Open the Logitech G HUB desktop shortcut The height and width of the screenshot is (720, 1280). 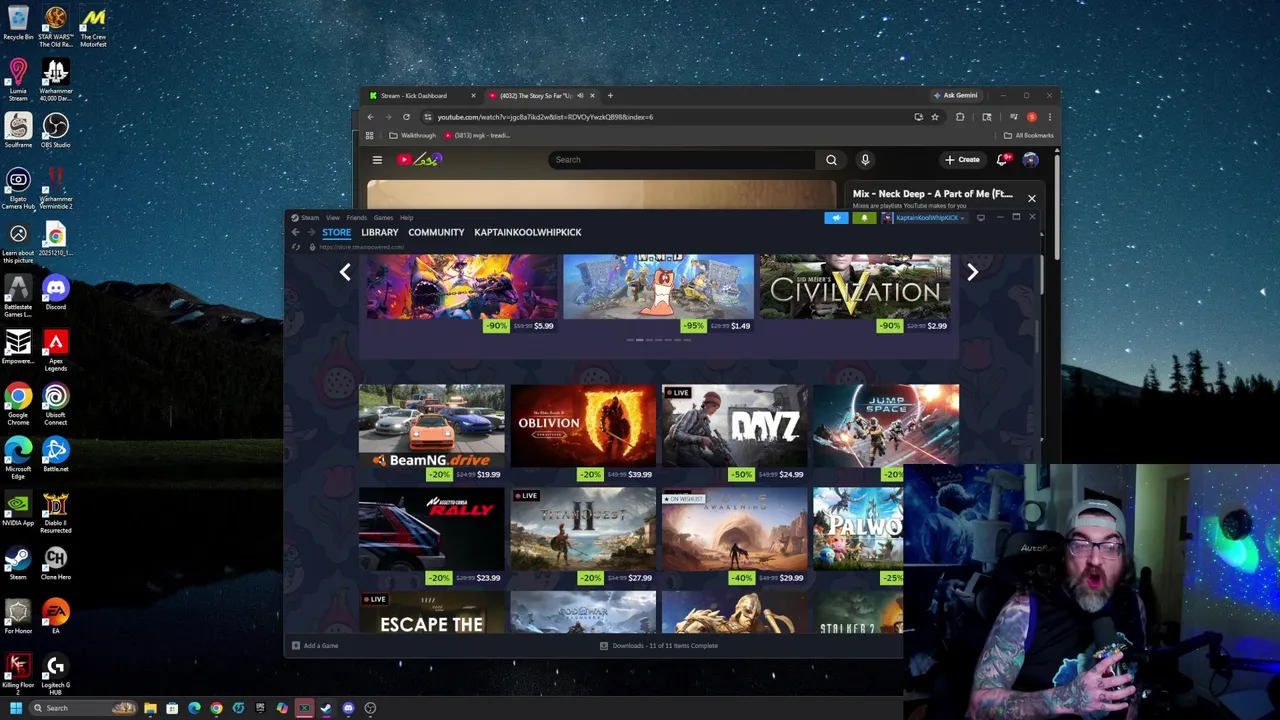tap(55, 674)
